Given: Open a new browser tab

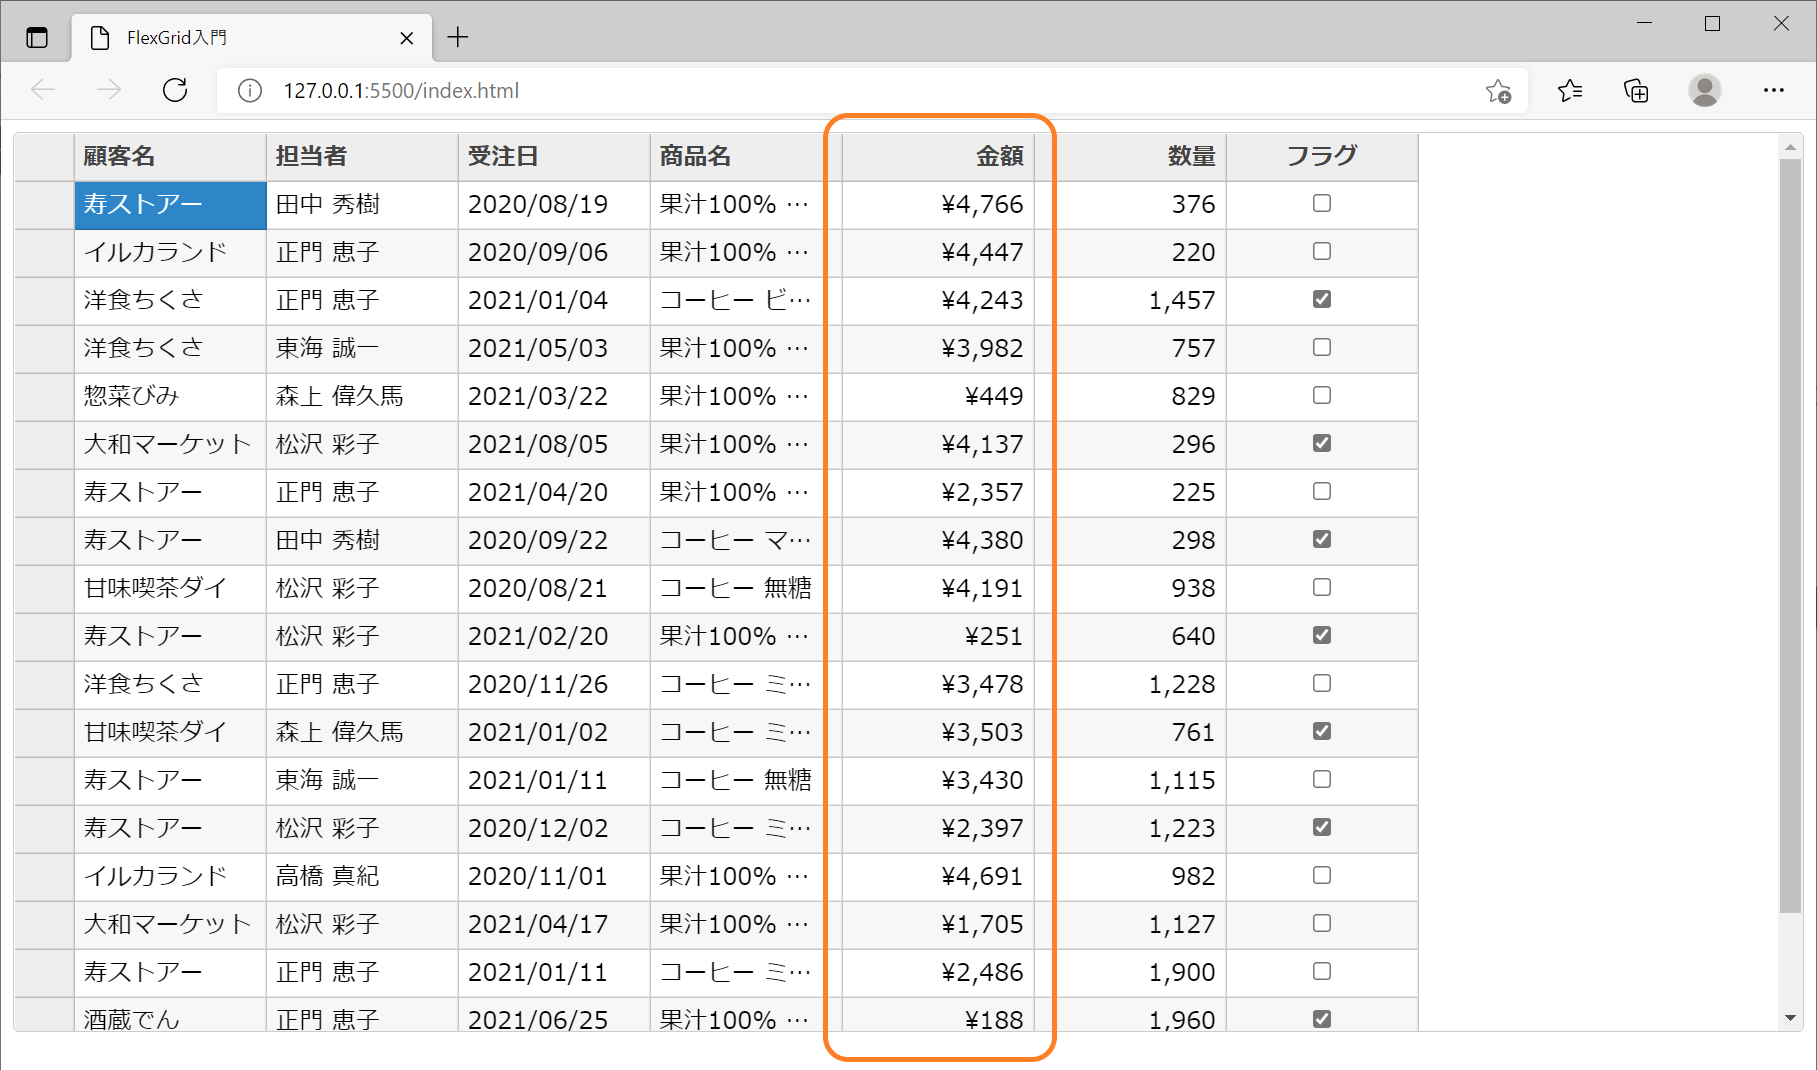Looking at the screenshot, I should click(x=458, y=38).
